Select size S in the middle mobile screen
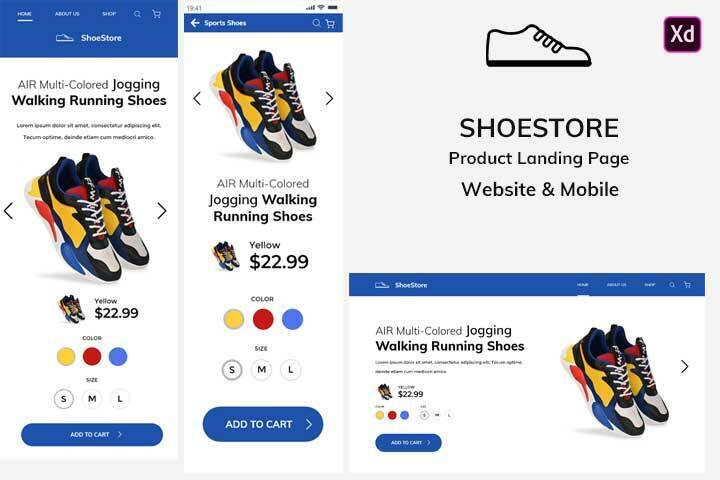This screenshot has width=720, height=480. pyautogui.click(x=232, y=370)
